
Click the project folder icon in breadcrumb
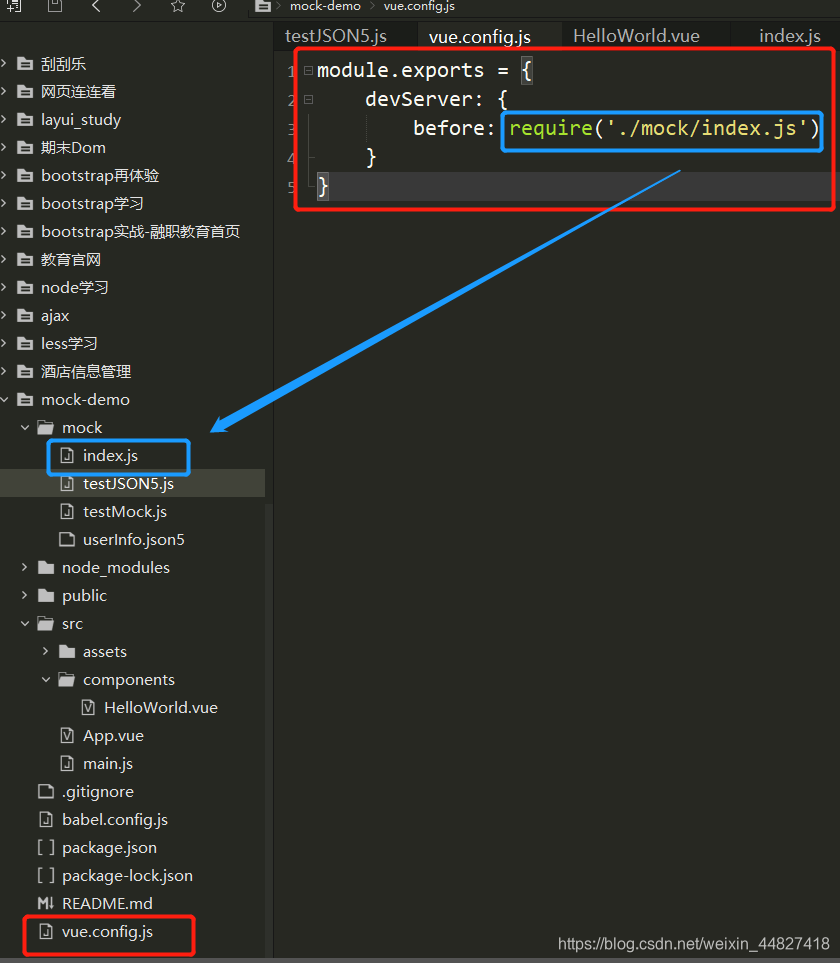point(263,7)
